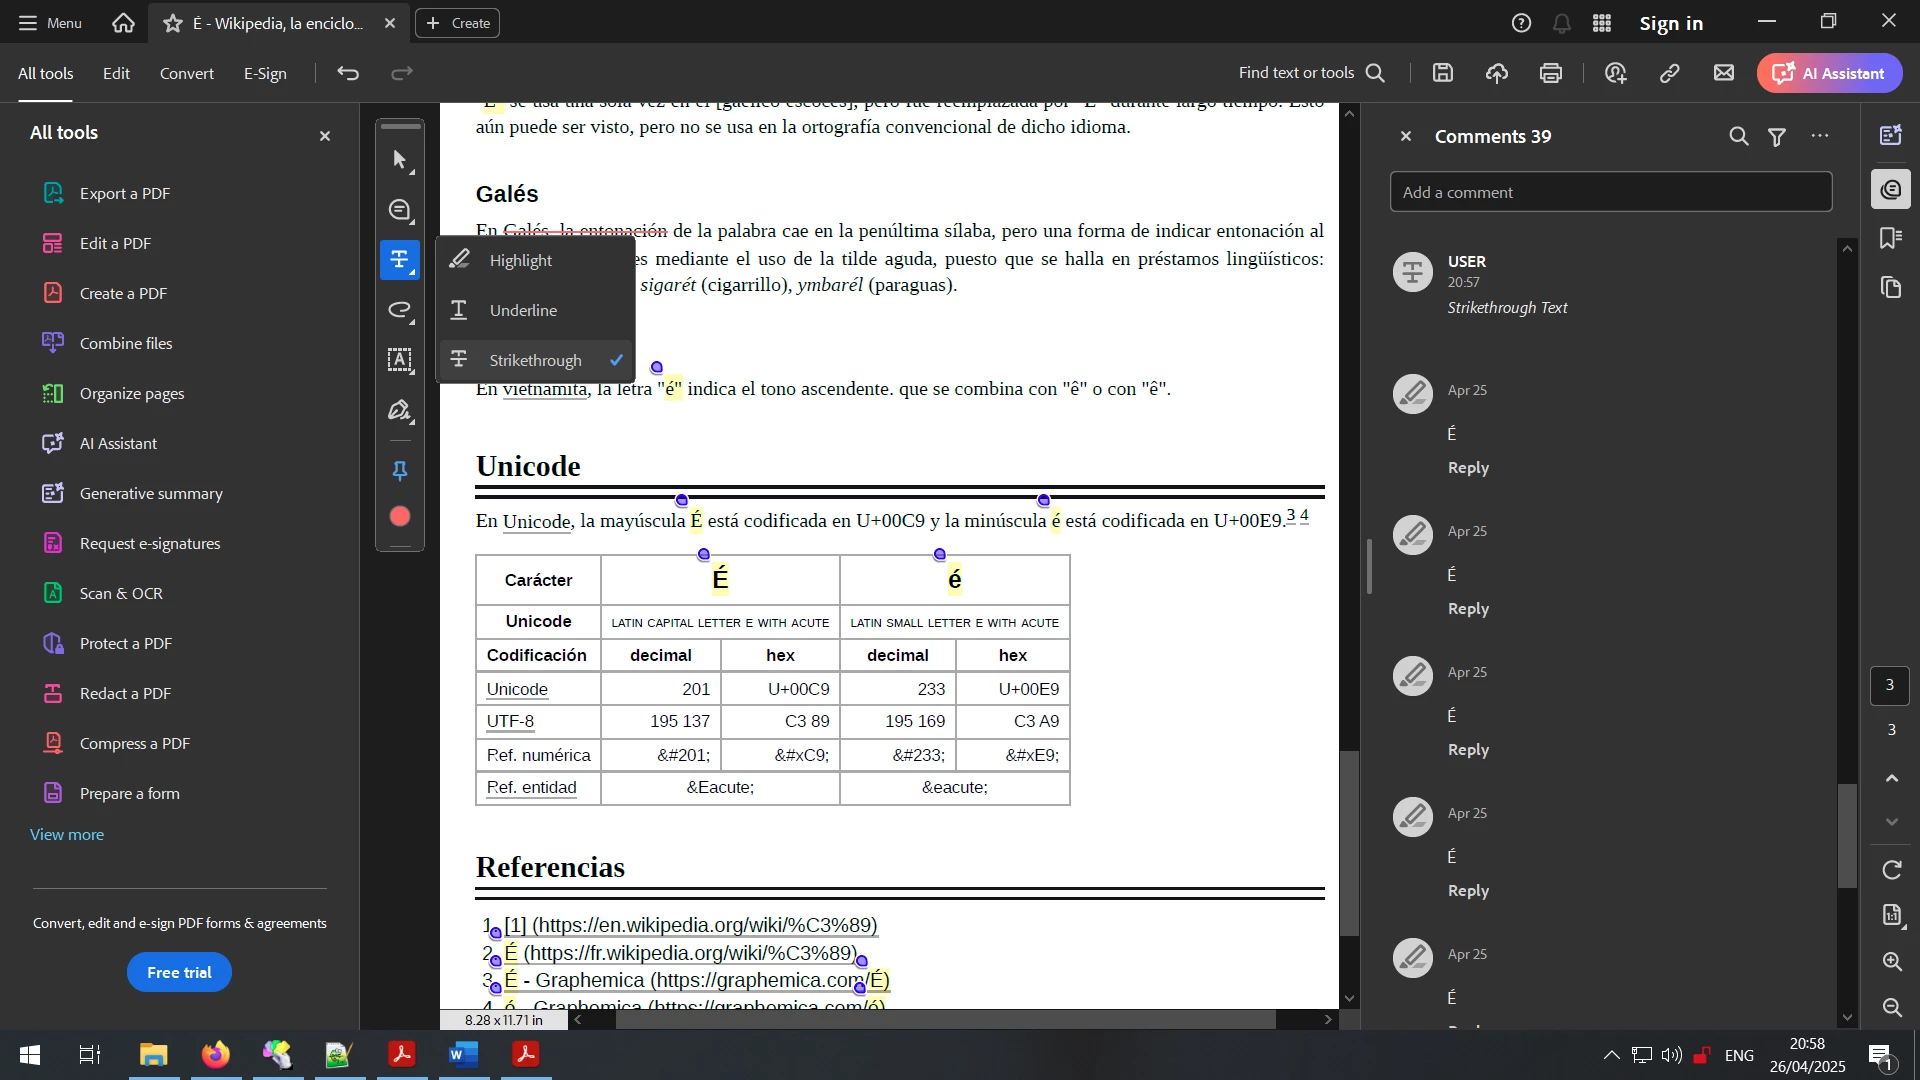Screen dimensions: 1920x1080
Task: Pick the red color swatch circle
Action: [400, 517]
